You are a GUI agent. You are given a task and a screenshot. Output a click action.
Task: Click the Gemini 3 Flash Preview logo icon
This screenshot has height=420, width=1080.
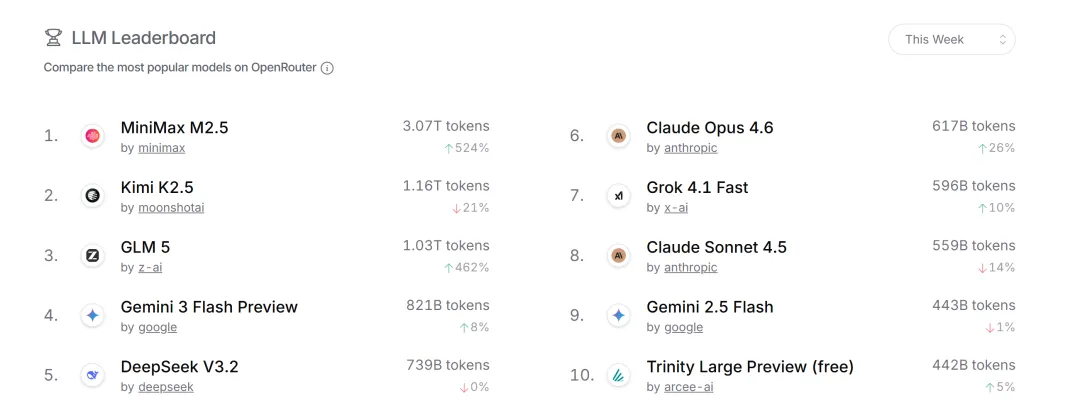(x=93, y=316)
